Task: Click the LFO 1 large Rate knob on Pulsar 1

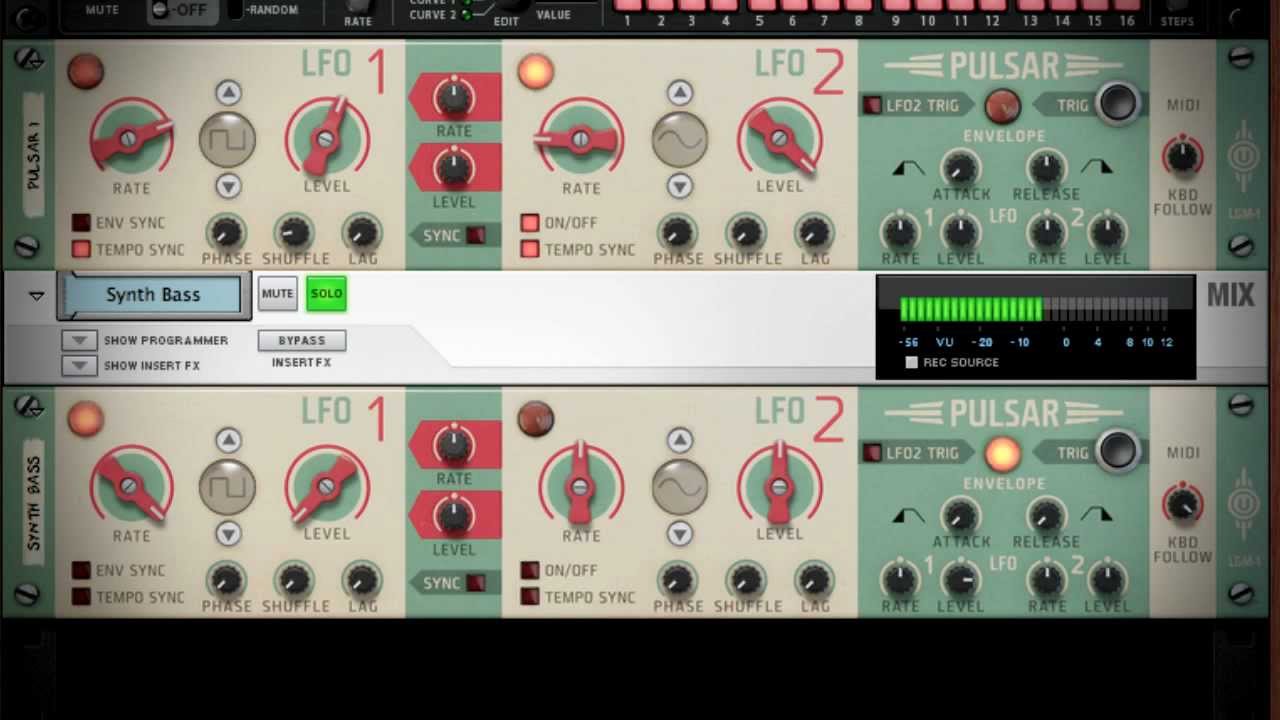Action: (131, 139)
